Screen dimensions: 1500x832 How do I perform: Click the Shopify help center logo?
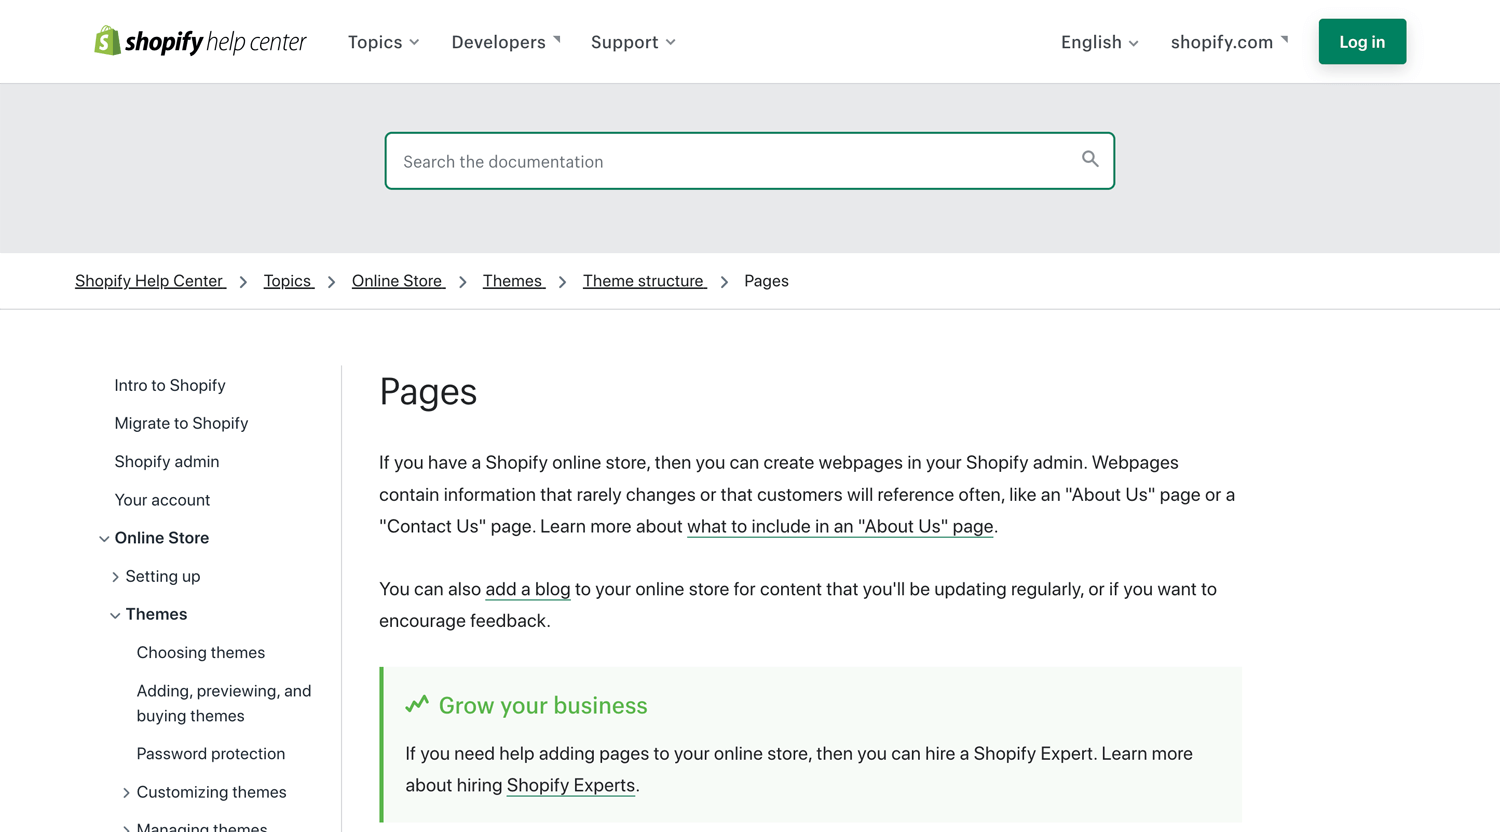200,41
